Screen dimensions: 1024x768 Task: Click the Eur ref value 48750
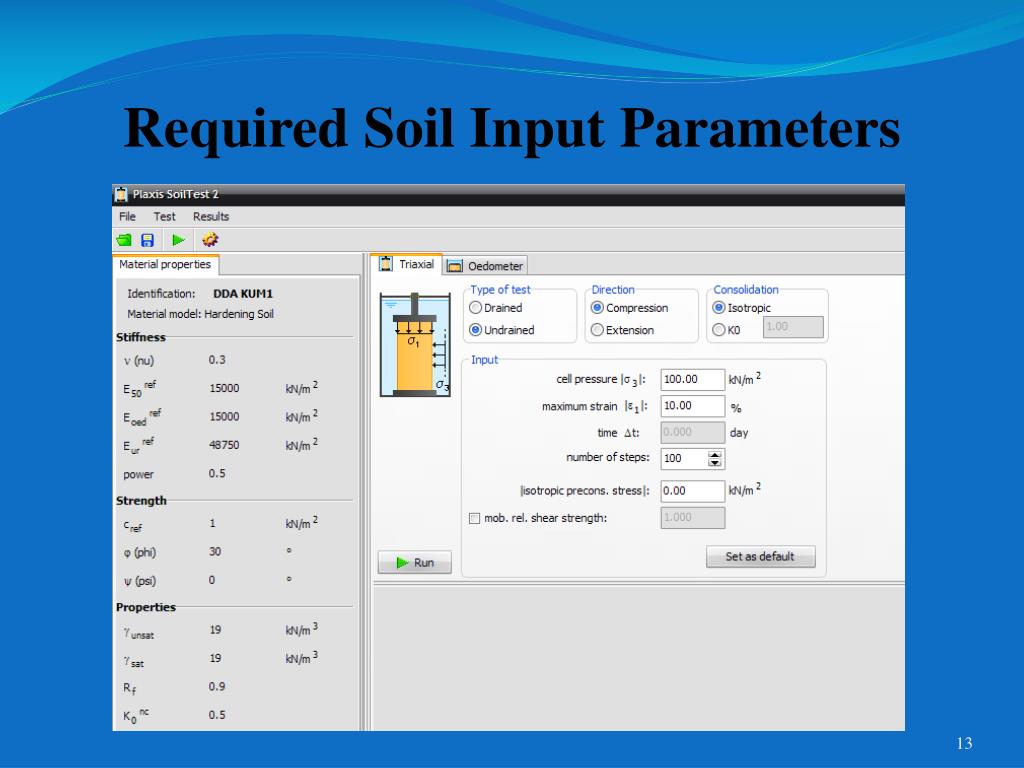[224, 445]
